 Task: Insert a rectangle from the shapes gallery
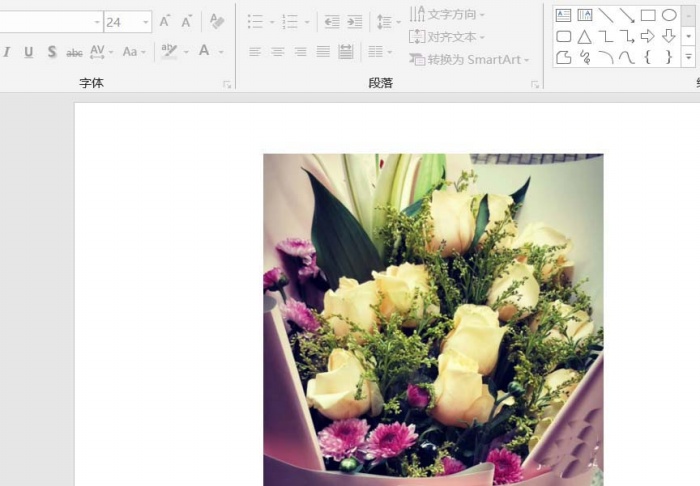point(647,15)
